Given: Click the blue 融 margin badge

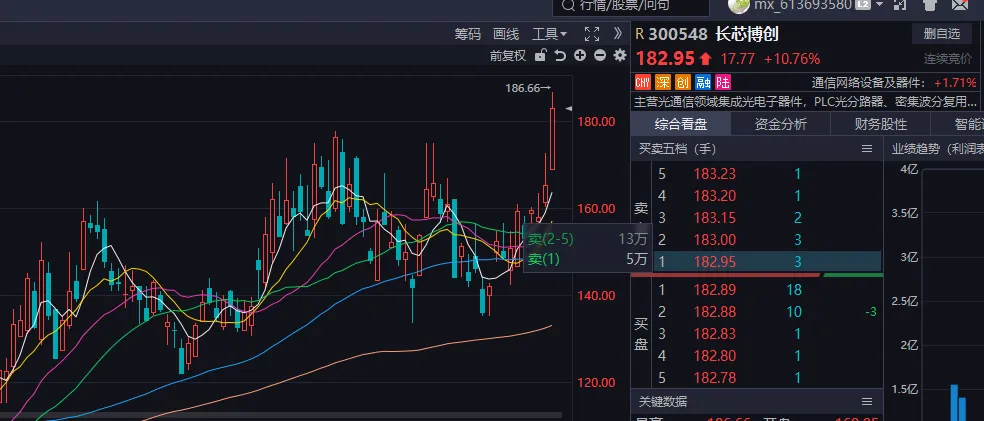Looking at the screenshot, I should coord(703,82).
